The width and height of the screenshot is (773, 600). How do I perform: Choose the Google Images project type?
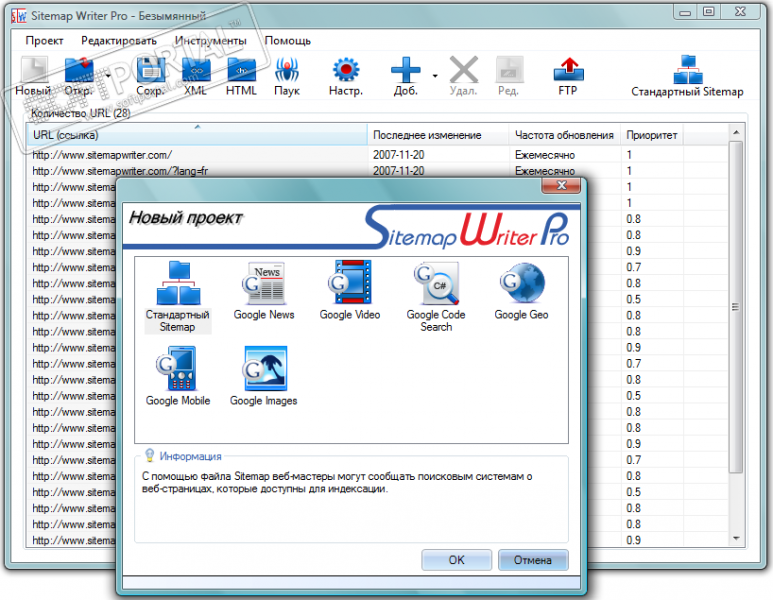point(264,376)
